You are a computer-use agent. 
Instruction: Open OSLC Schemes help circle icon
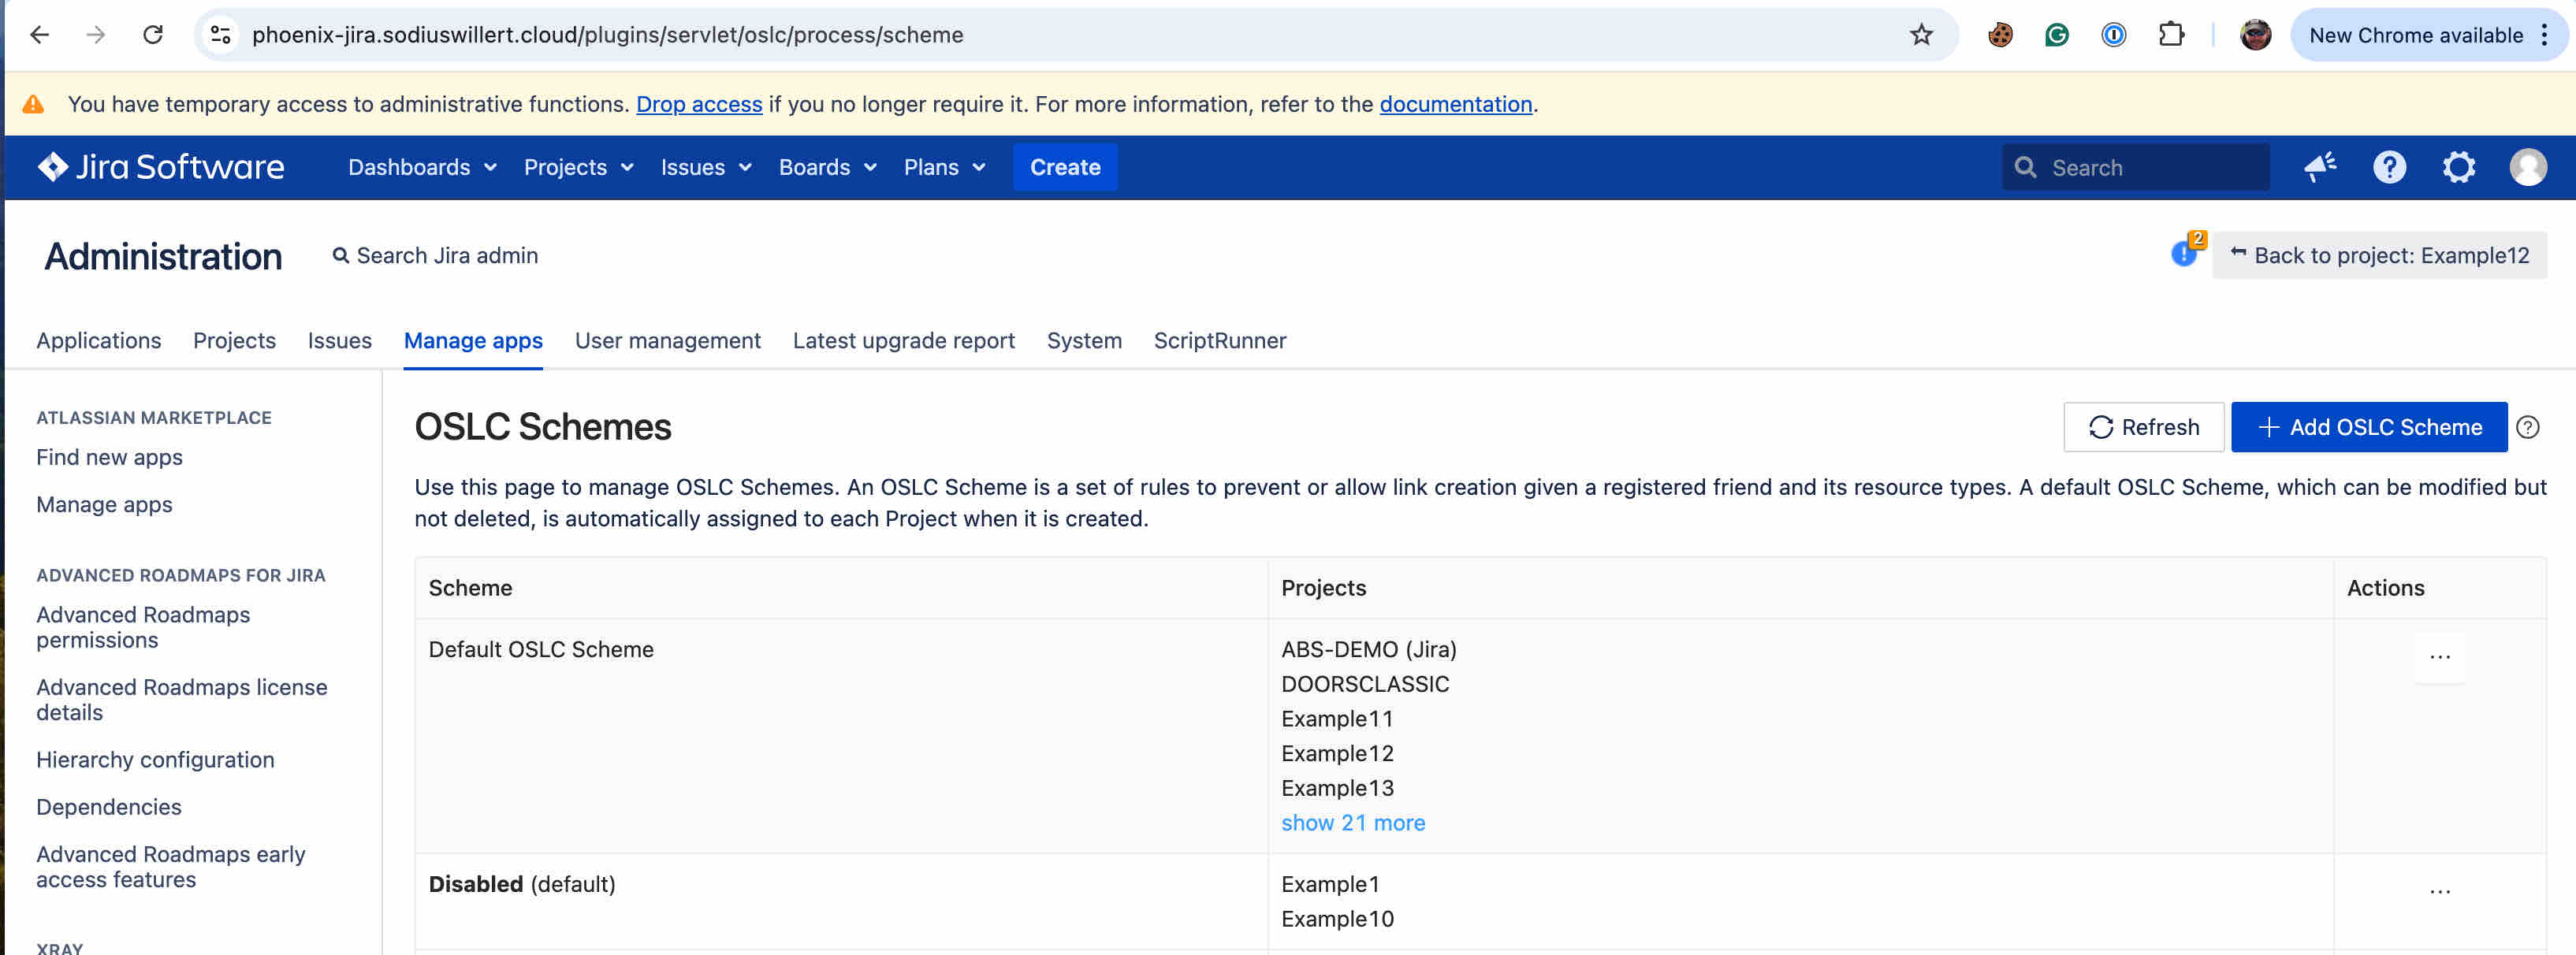2528,427
